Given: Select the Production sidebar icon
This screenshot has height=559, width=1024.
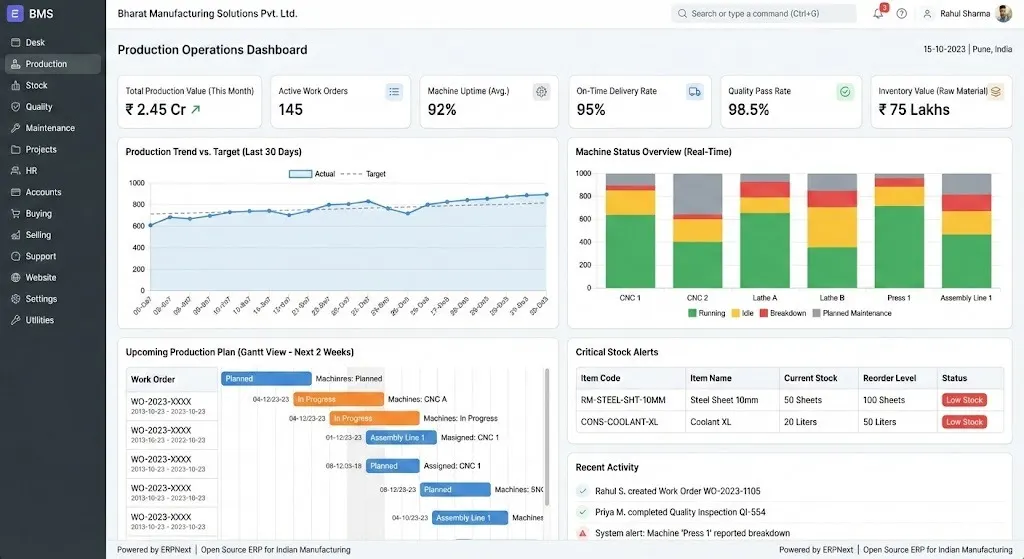Looking at the screenshot, I should pyautogui.click(x=16, y=64).
